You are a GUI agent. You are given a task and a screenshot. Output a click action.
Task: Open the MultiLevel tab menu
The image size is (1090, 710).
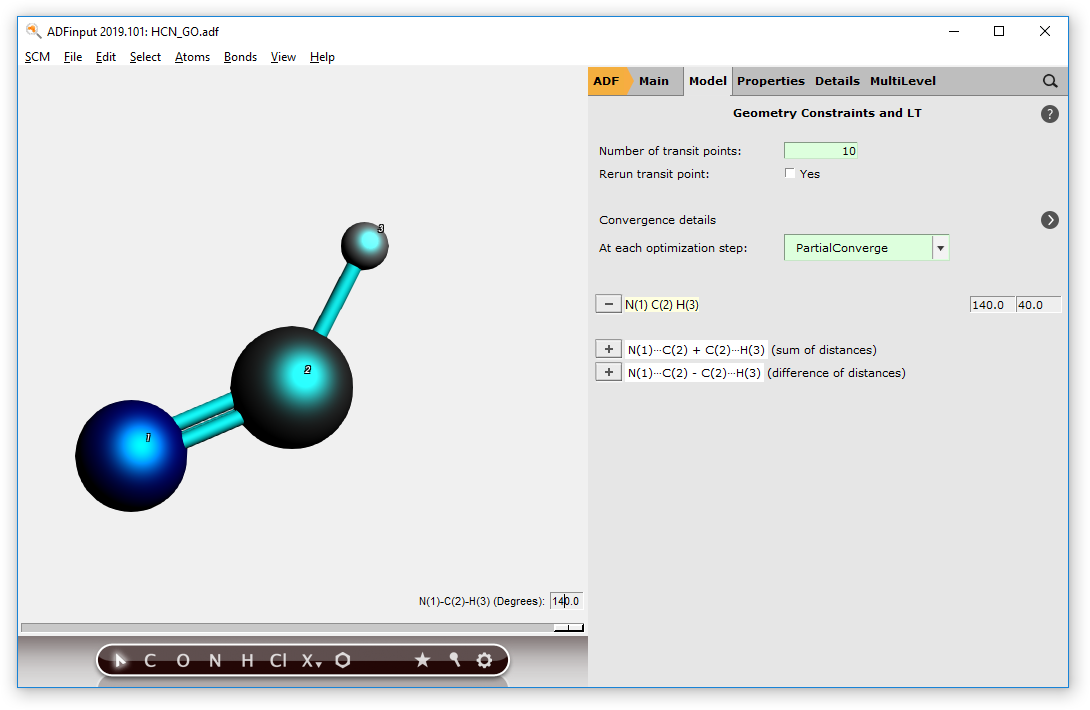click(x=902, y=81)
